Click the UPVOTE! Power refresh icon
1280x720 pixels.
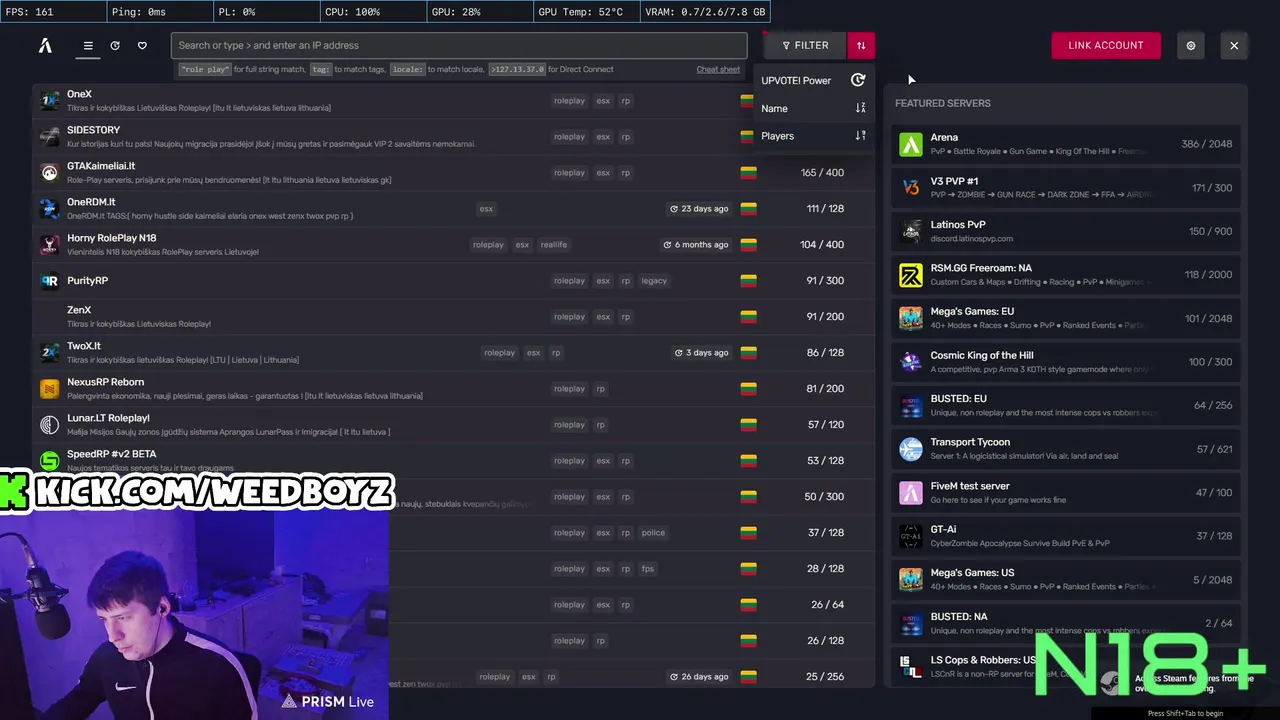(x=858, y=80)
